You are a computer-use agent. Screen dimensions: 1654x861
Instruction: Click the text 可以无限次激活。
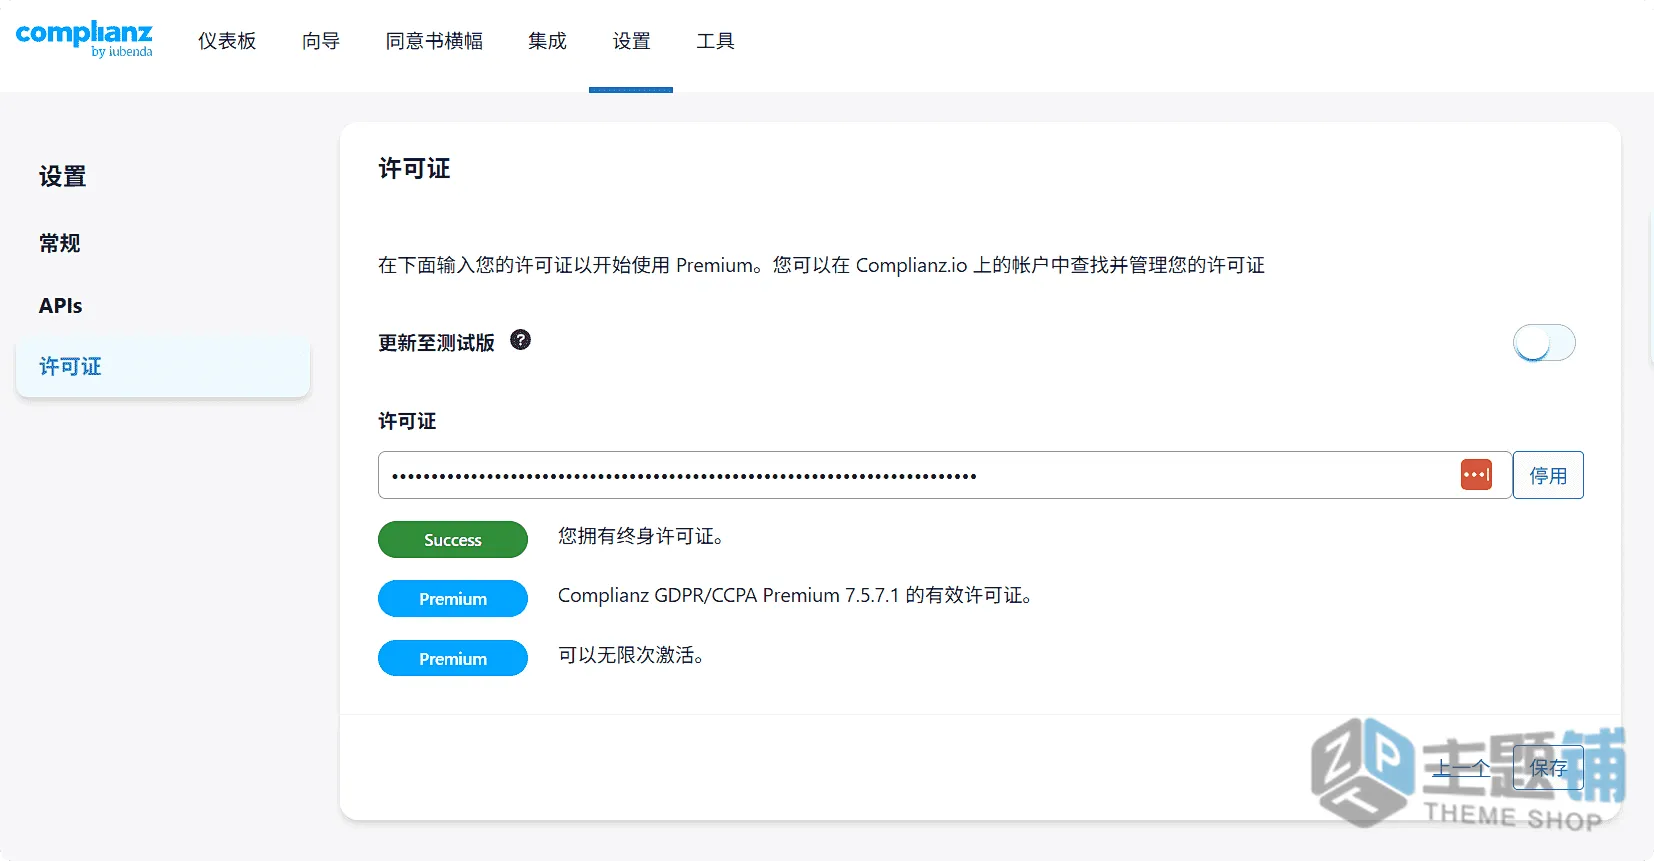(631, 656)
